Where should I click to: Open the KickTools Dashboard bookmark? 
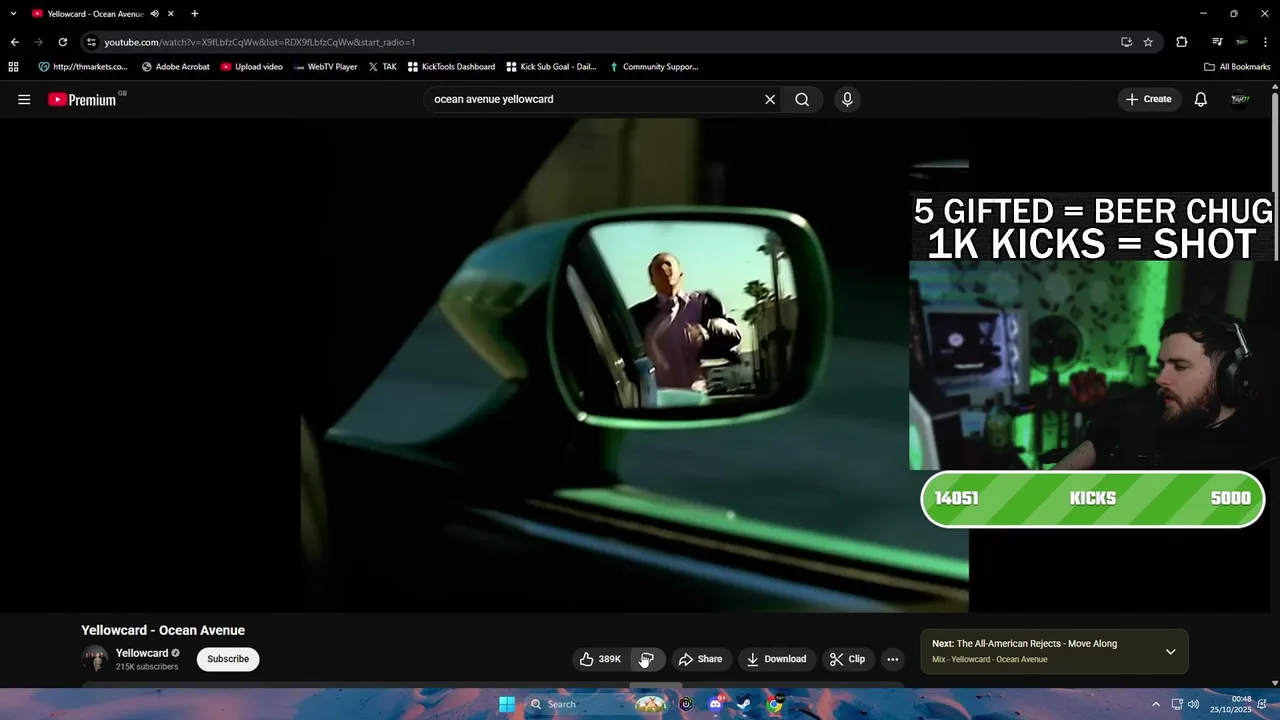pos(451,67)
